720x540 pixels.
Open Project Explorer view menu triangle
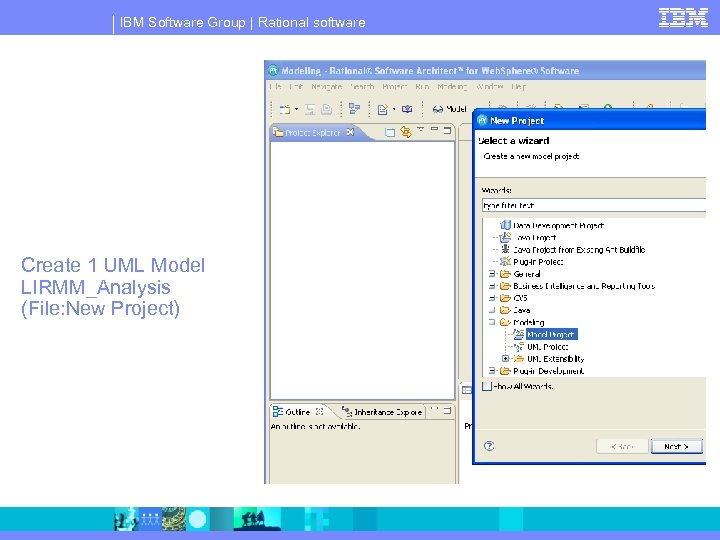(x=420, y=129)
